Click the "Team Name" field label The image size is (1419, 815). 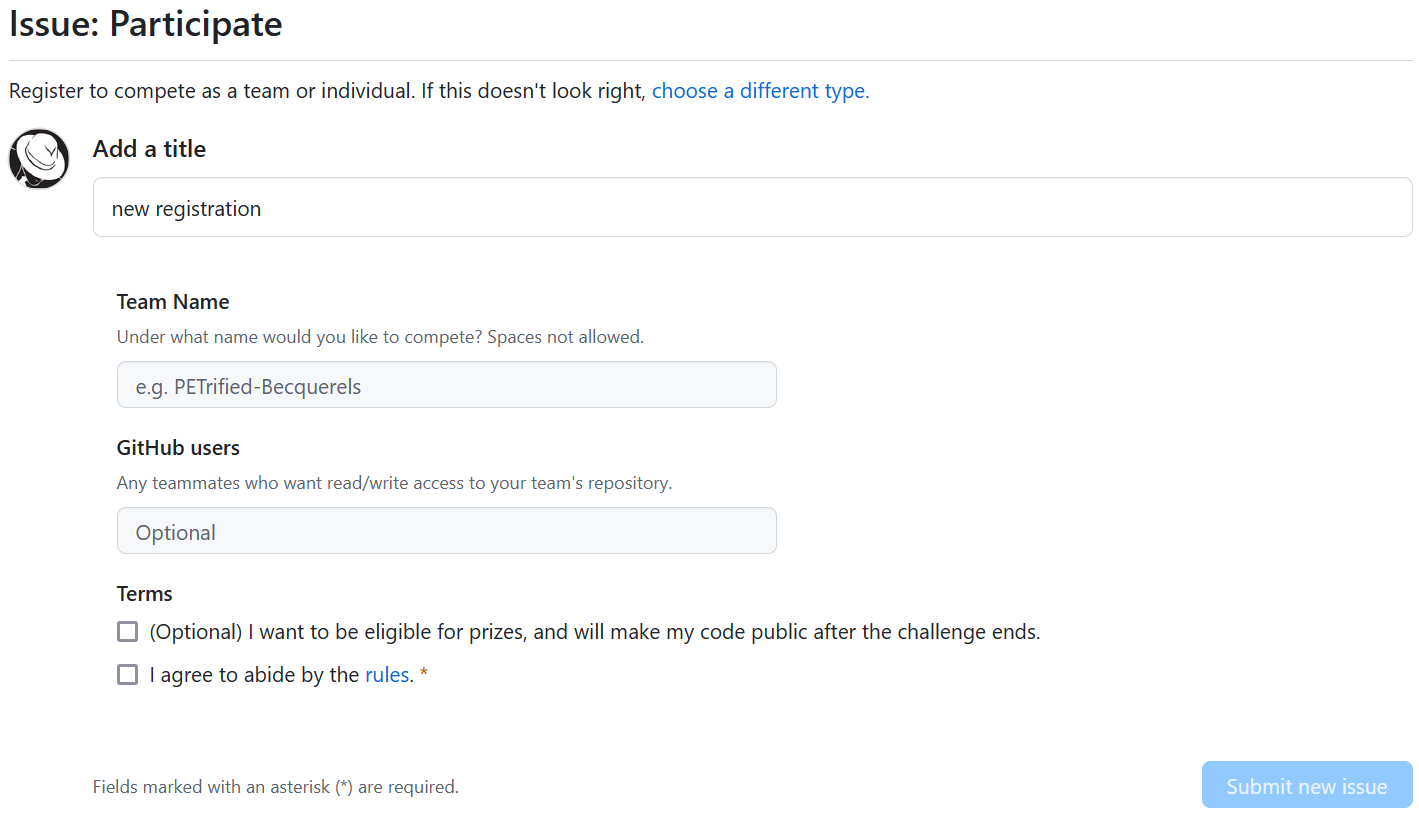click(x=173, y=302)
